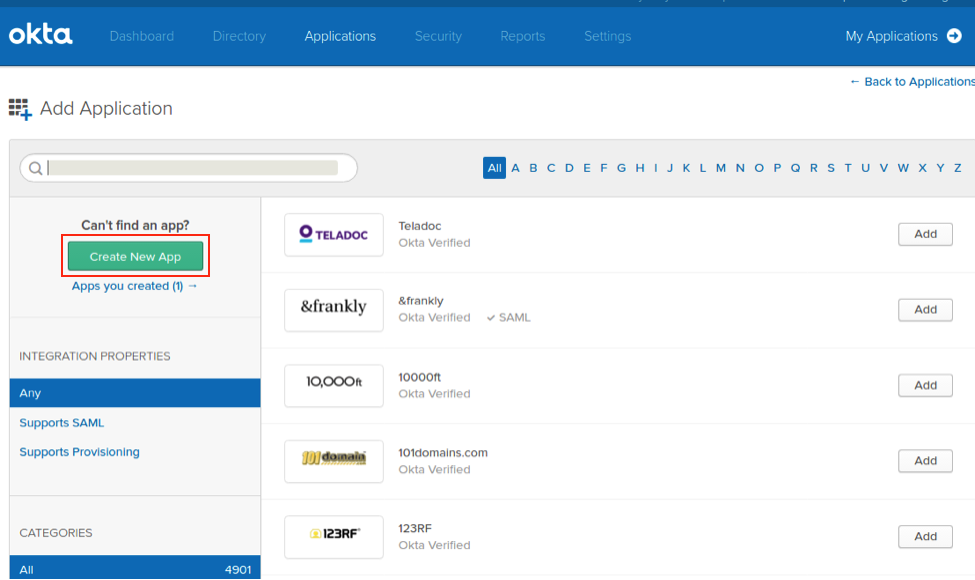The height and width of the screenshot is (580, 975).
Task: Select the All category with 4901 apps
Action: 135,568
